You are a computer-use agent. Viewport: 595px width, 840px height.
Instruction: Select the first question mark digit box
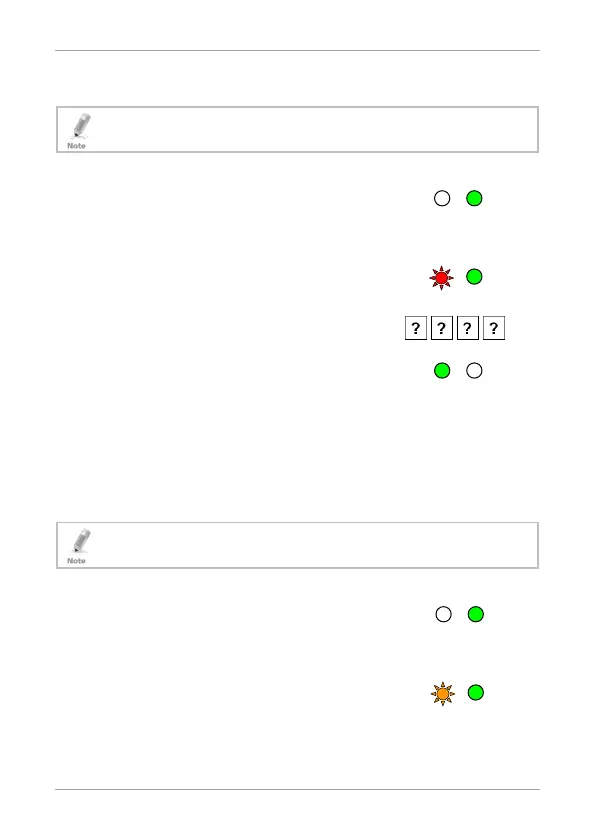[x=416, y=328]
